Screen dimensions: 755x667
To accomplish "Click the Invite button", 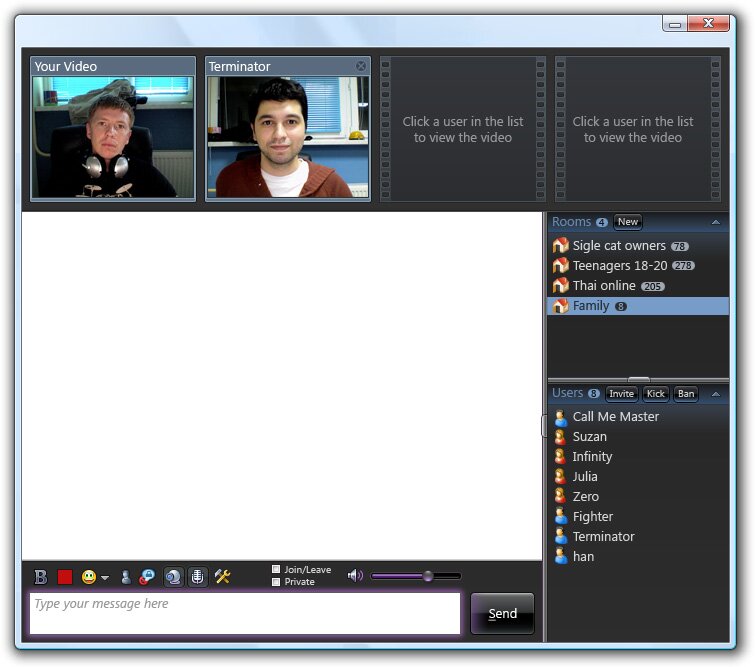I will [621, 393].
